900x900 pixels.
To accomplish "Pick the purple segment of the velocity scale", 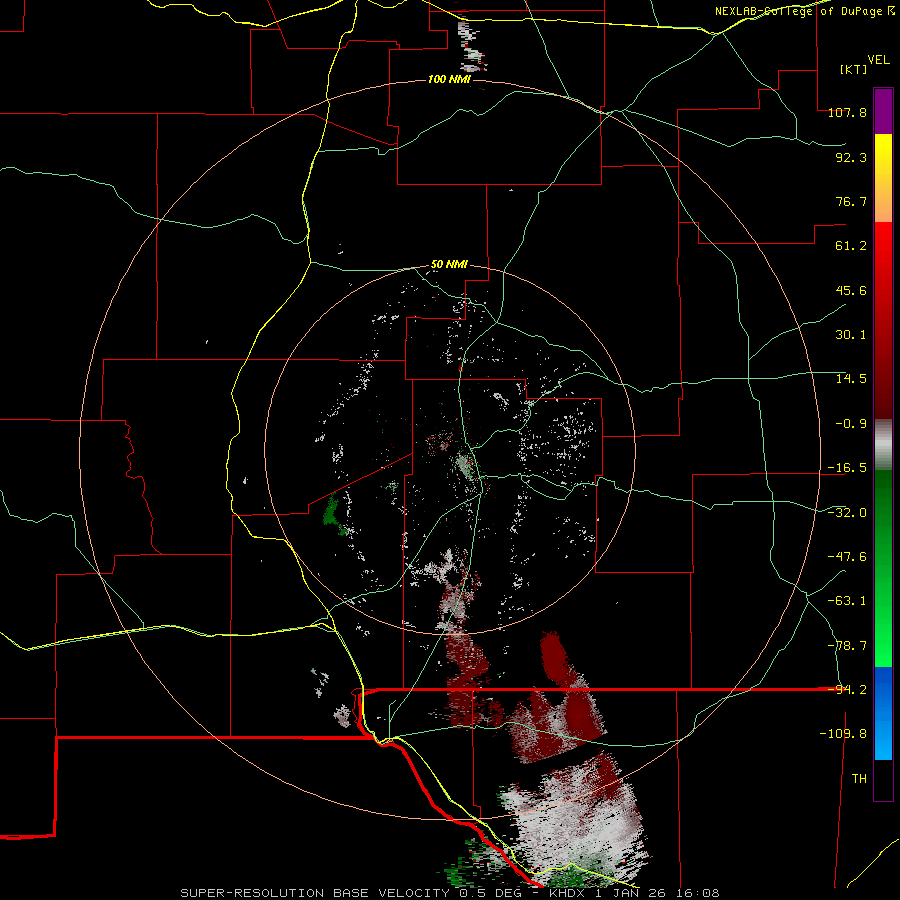I will (x=883, y=111).
